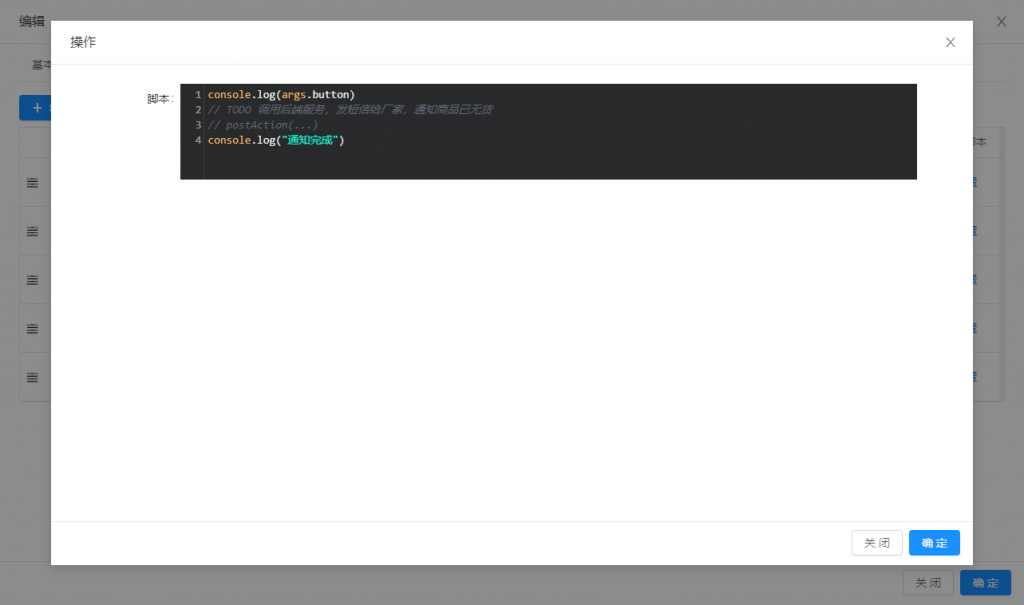
Task: Confirm the script with 确定 in the 操作 dialog
Action: 934,543
